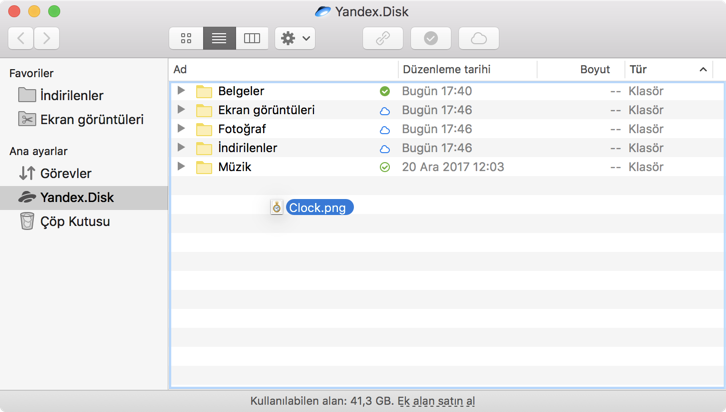This screenshot has width=726, height=412.
Task: Expand the Belgeler folder triangle
Action: (x=181, y=91)
